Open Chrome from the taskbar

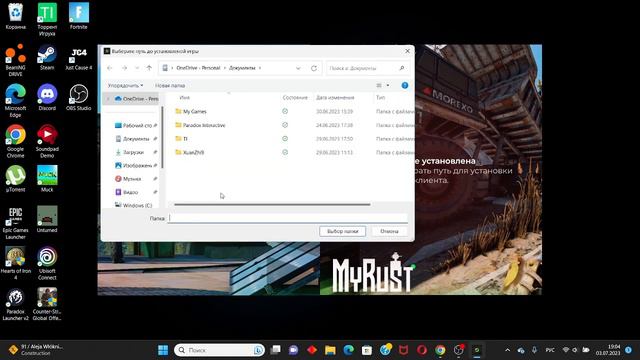440,350
